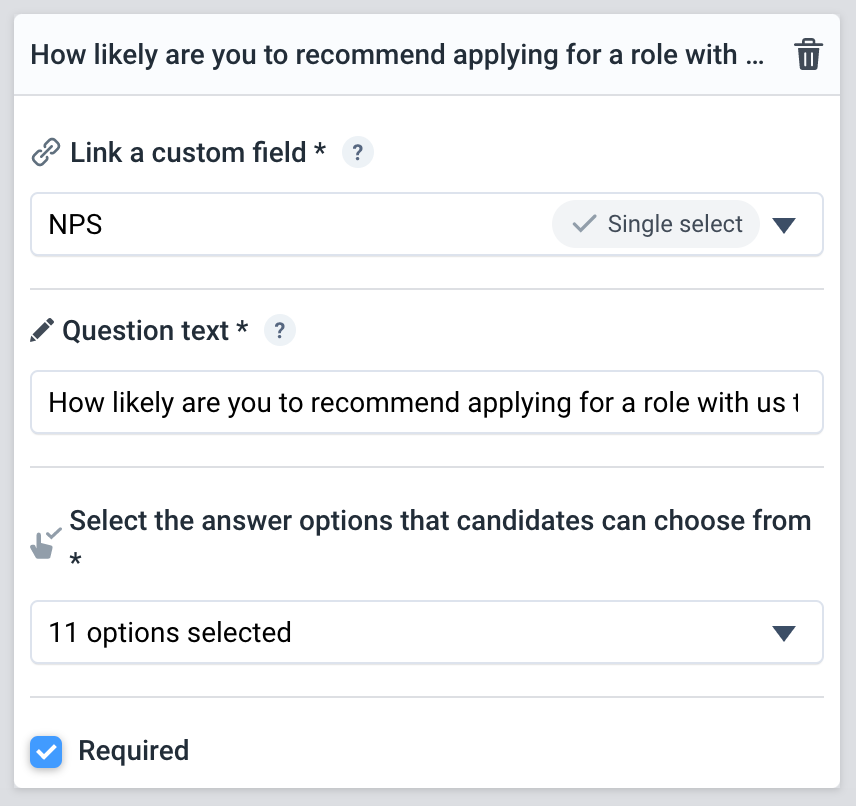The image size is (856, 806).
Task: Open the NPS custom field combo box
Action: point(427,224)
